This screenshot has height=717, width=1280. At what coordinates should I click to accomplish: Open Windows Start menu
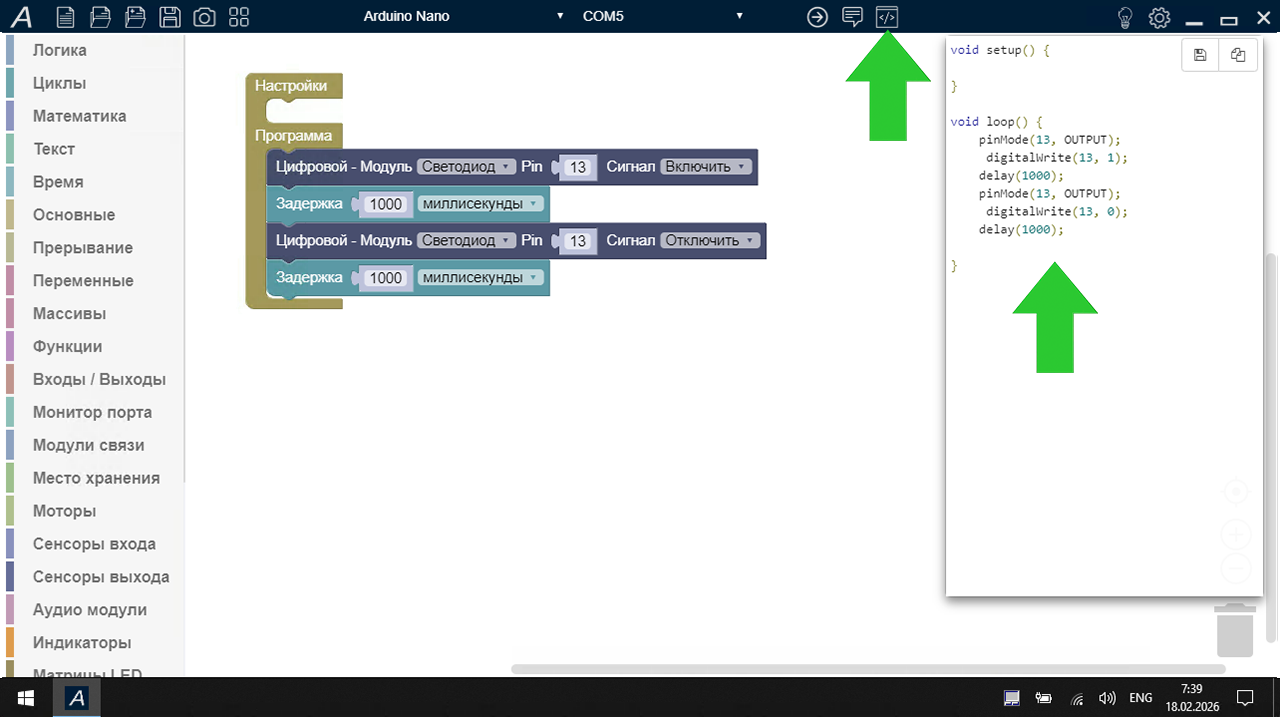tap(24, 698)
